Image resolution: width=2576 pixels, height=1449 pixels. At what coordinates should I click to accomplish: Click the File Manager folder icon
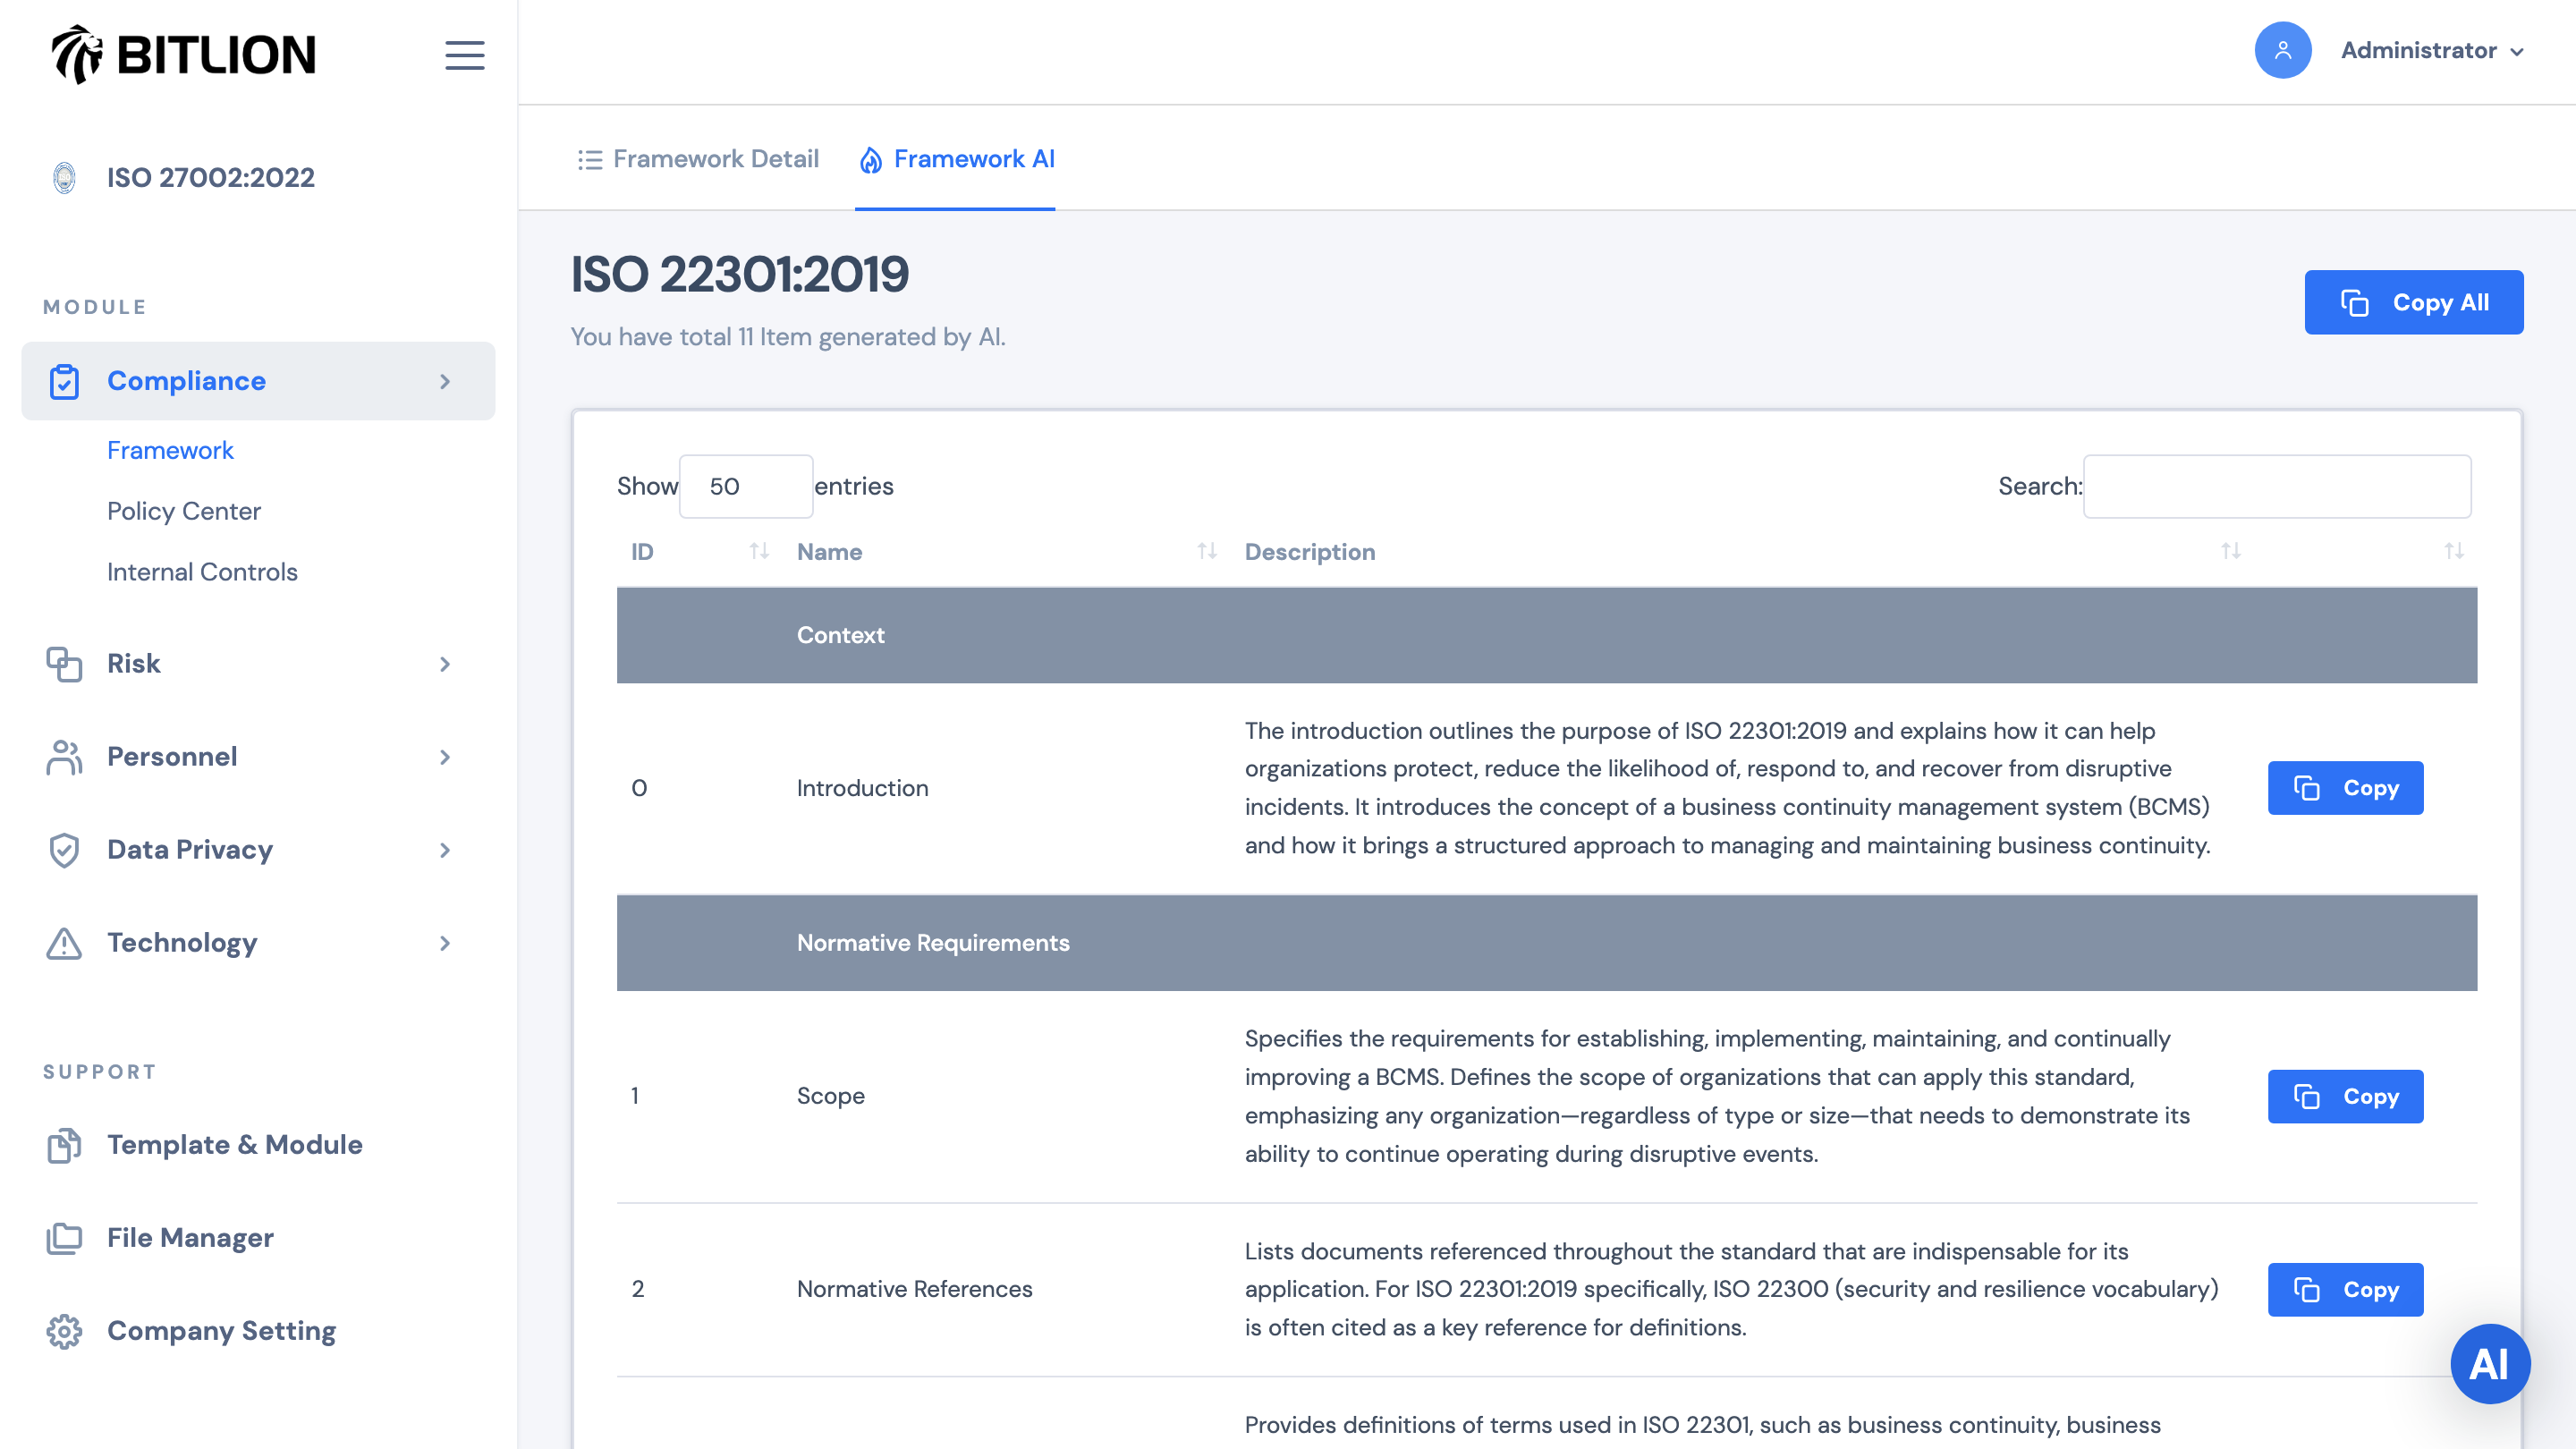point(64,1238)
